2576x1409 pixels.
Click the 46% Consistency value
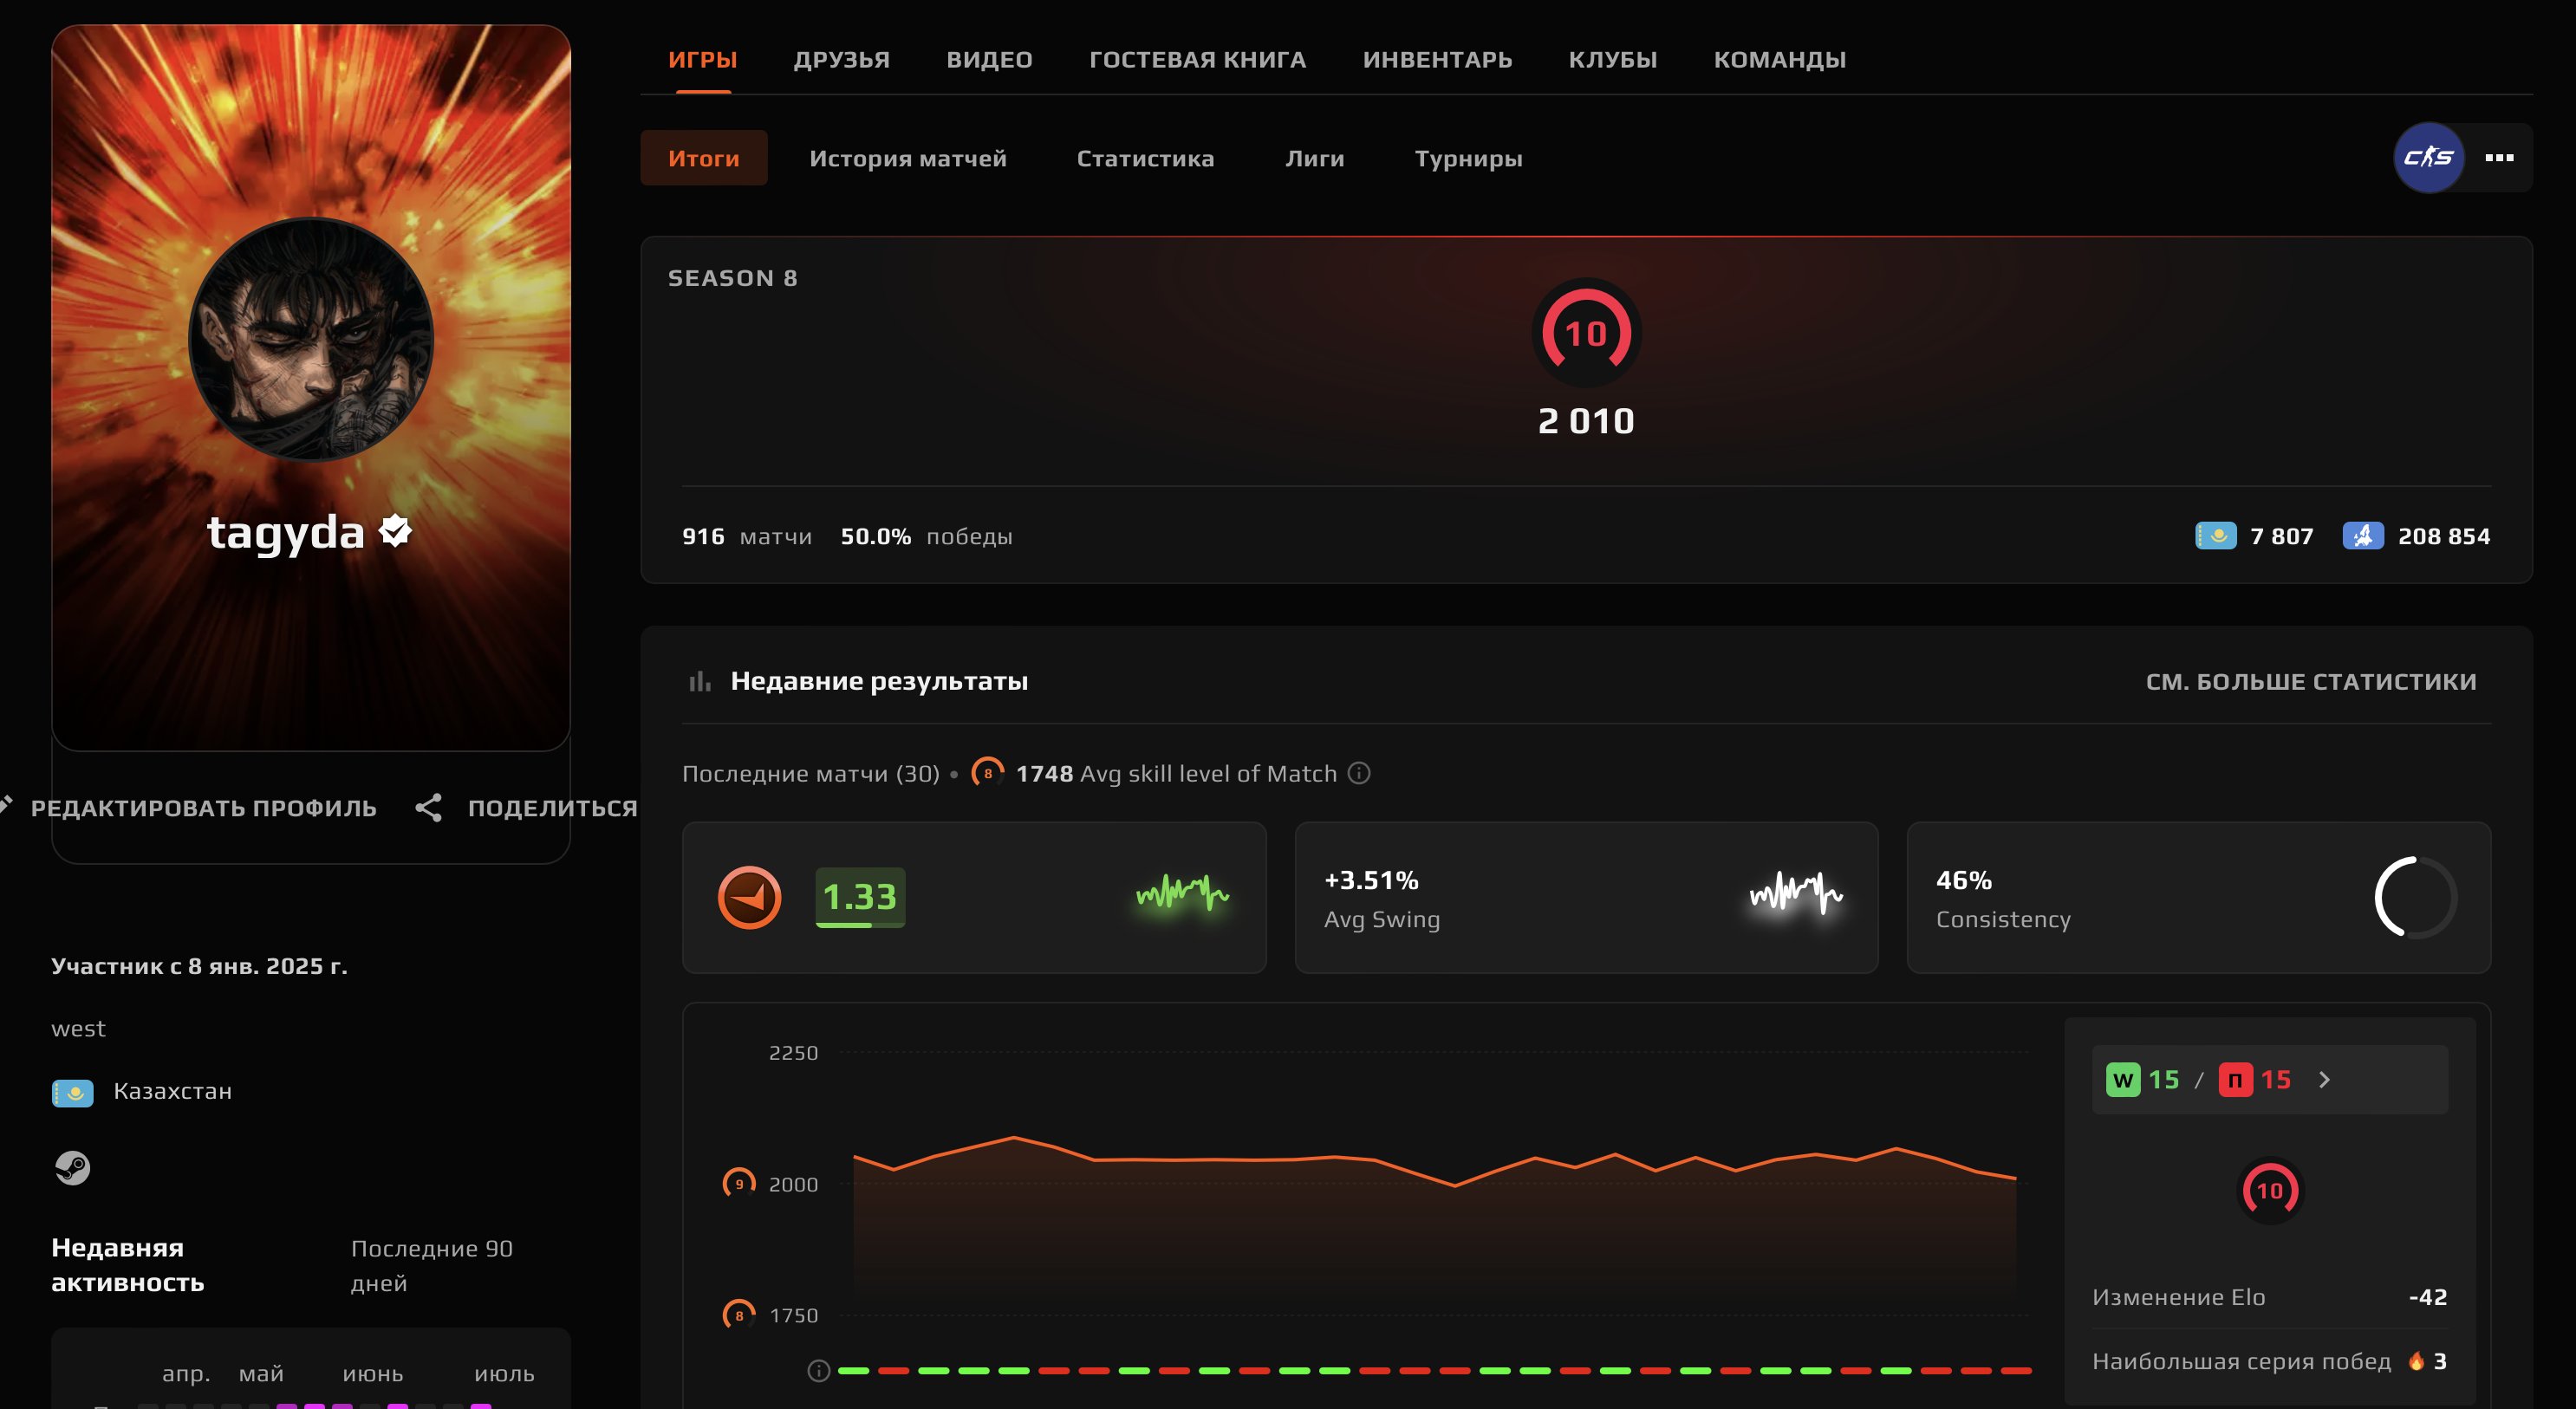[1963, 880]
